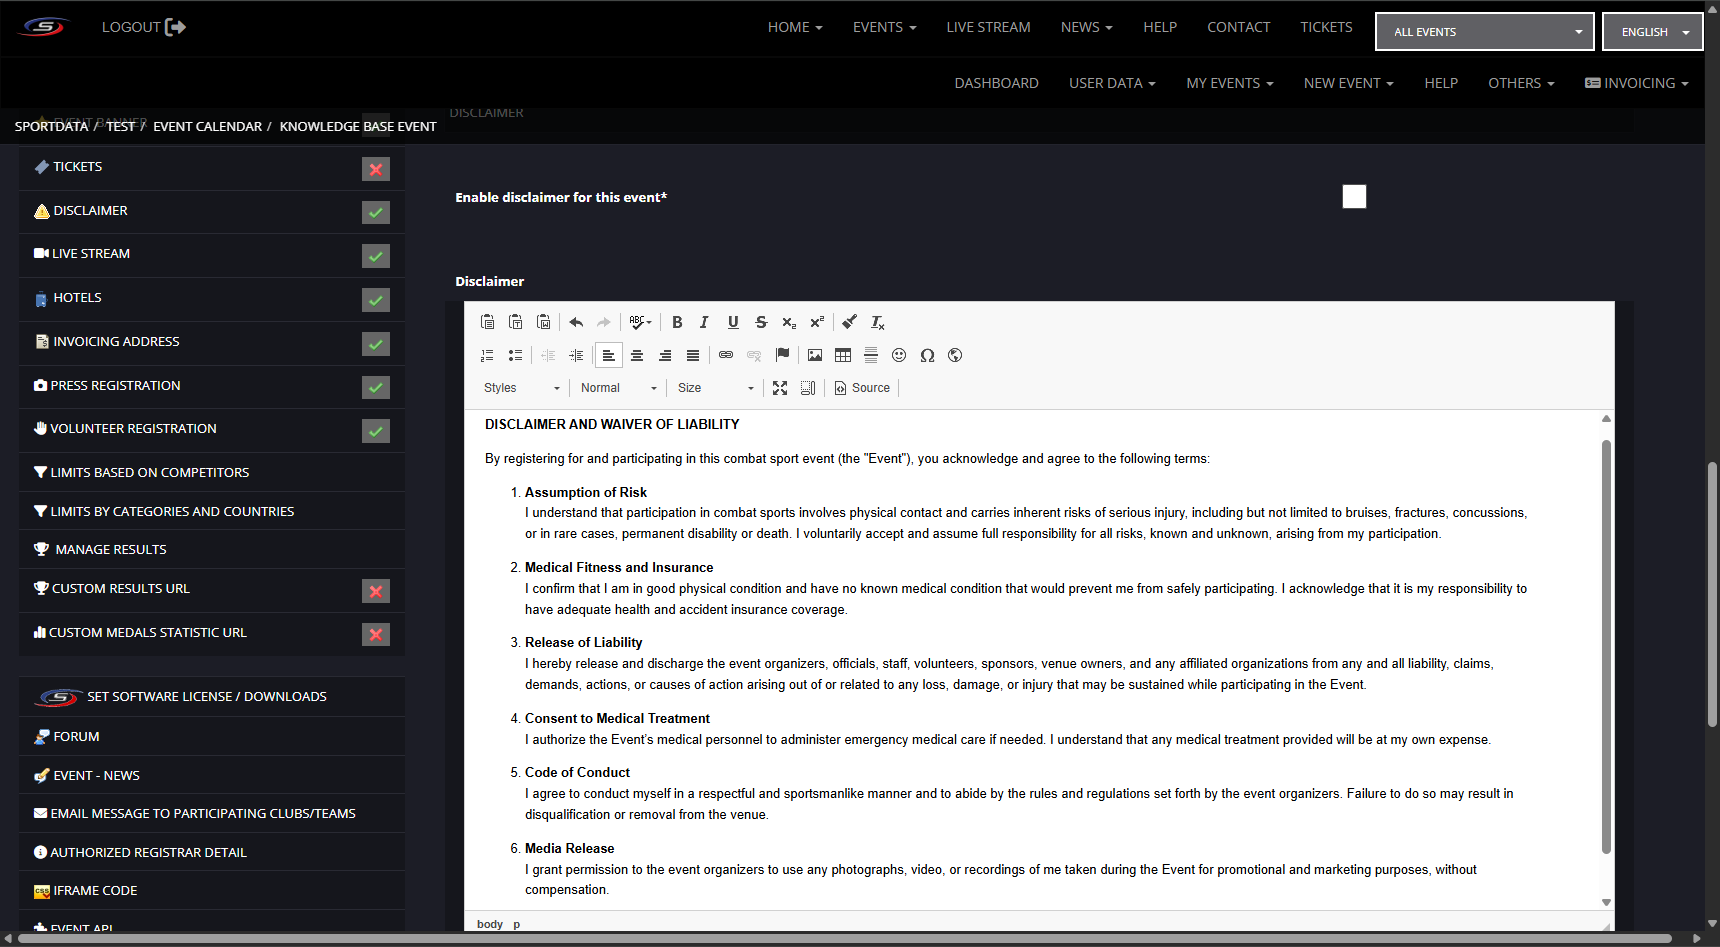Insert an anchor with flag icon
Viewport: 1720px width, 947px height.
[x=782, y=355]
